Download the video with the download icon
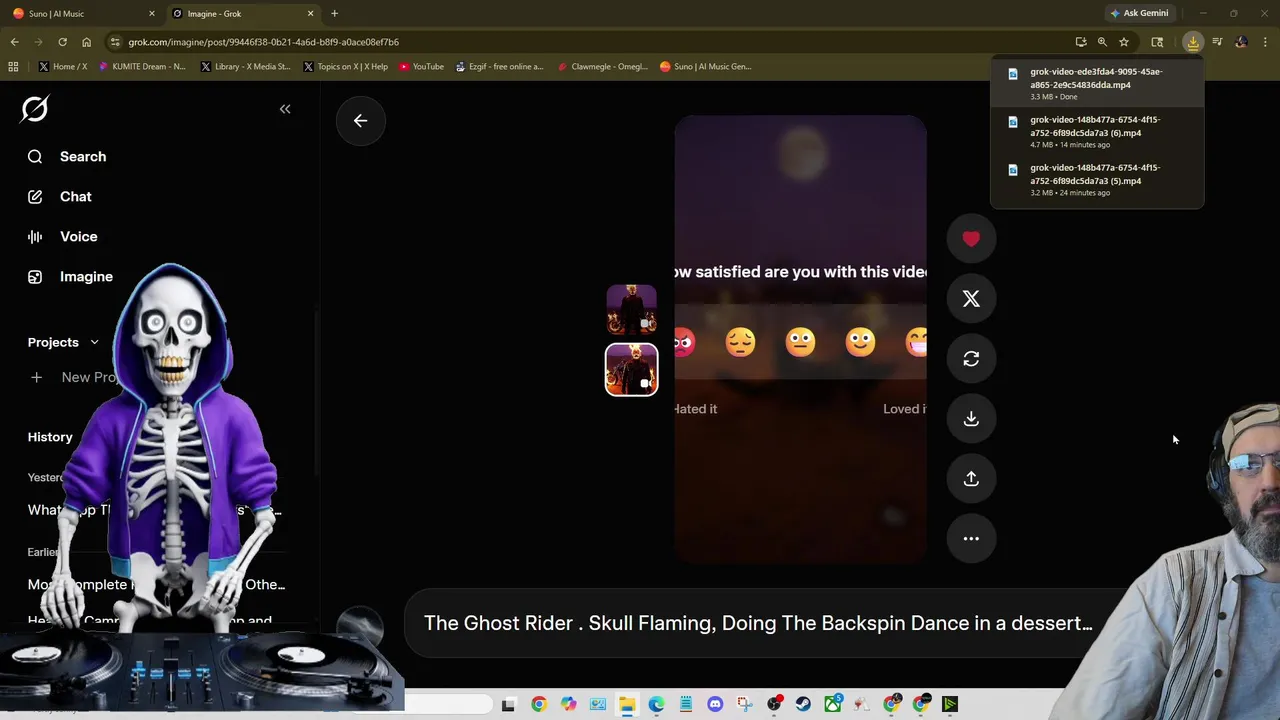The height and width of the screenshot is (720, 1280). [971, 419]
